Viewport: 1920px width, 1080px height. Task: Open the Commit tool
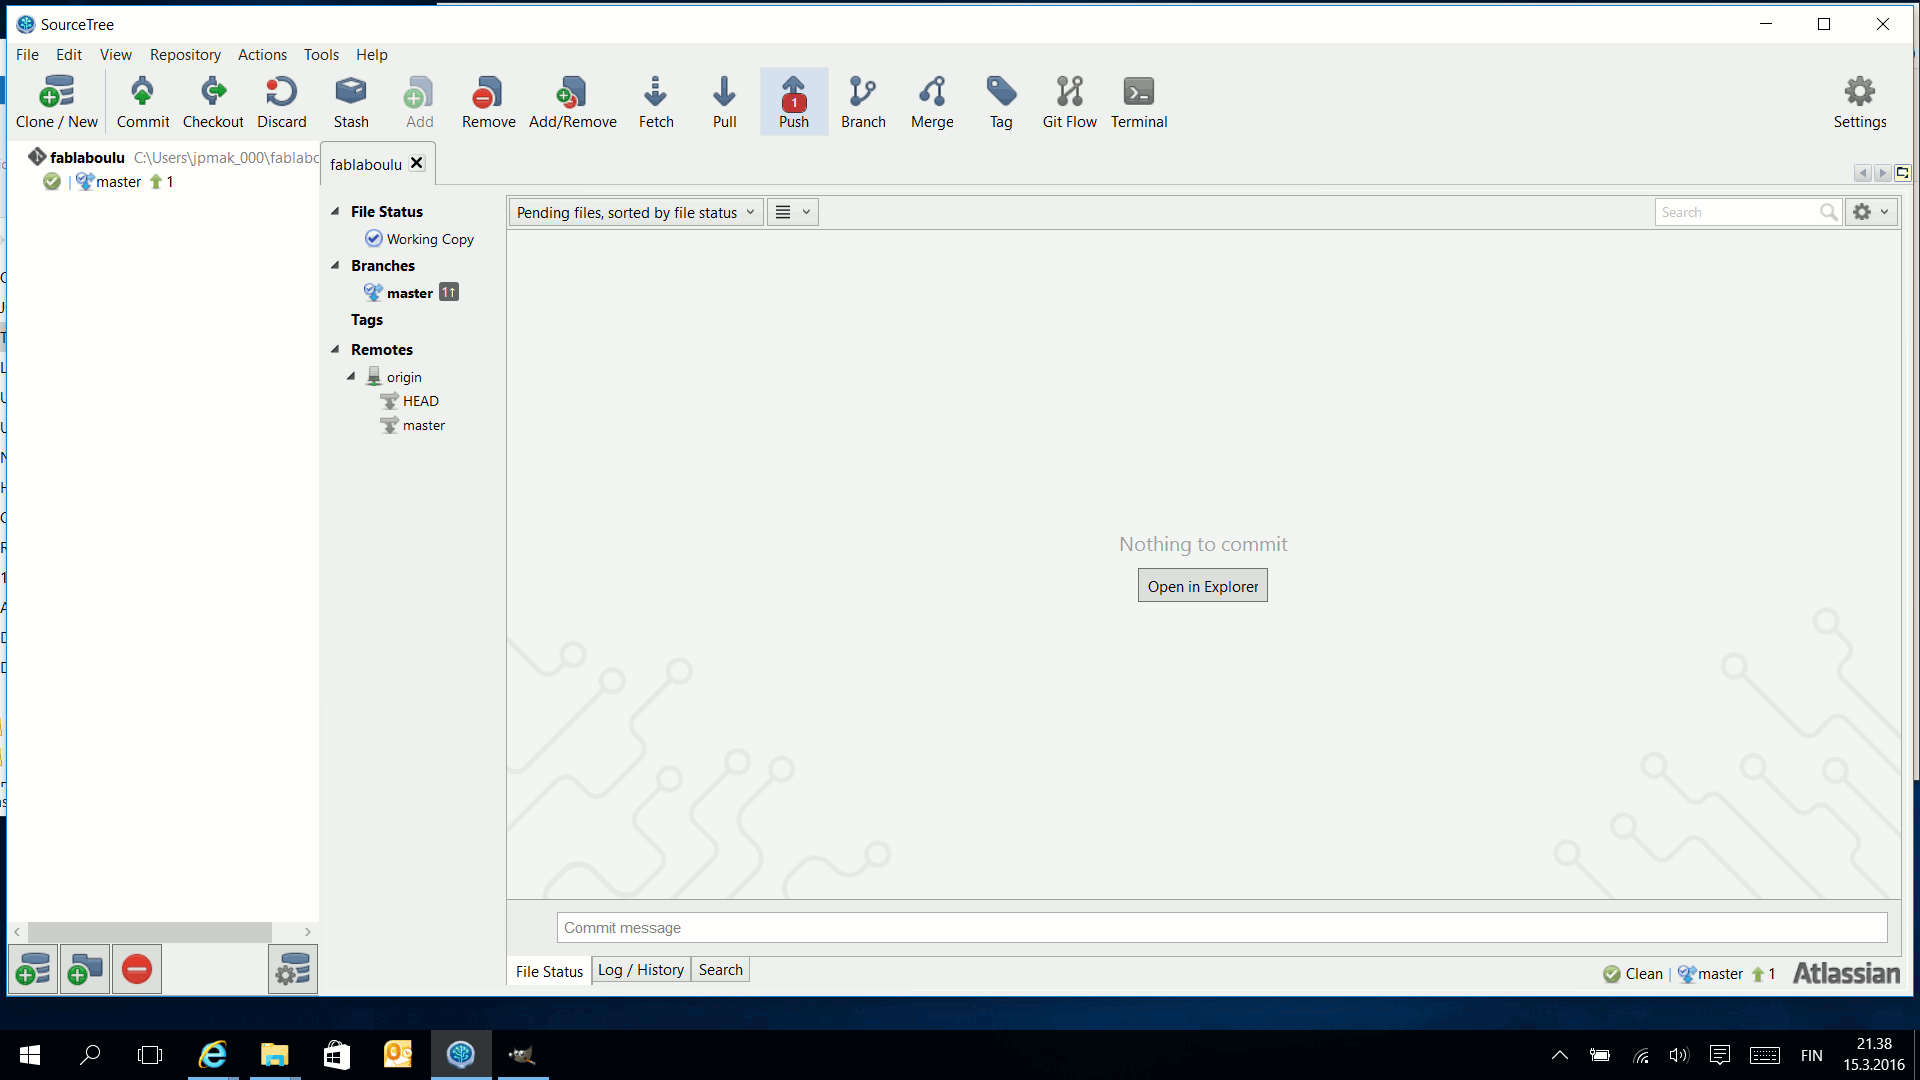click(x=143, y=102)
